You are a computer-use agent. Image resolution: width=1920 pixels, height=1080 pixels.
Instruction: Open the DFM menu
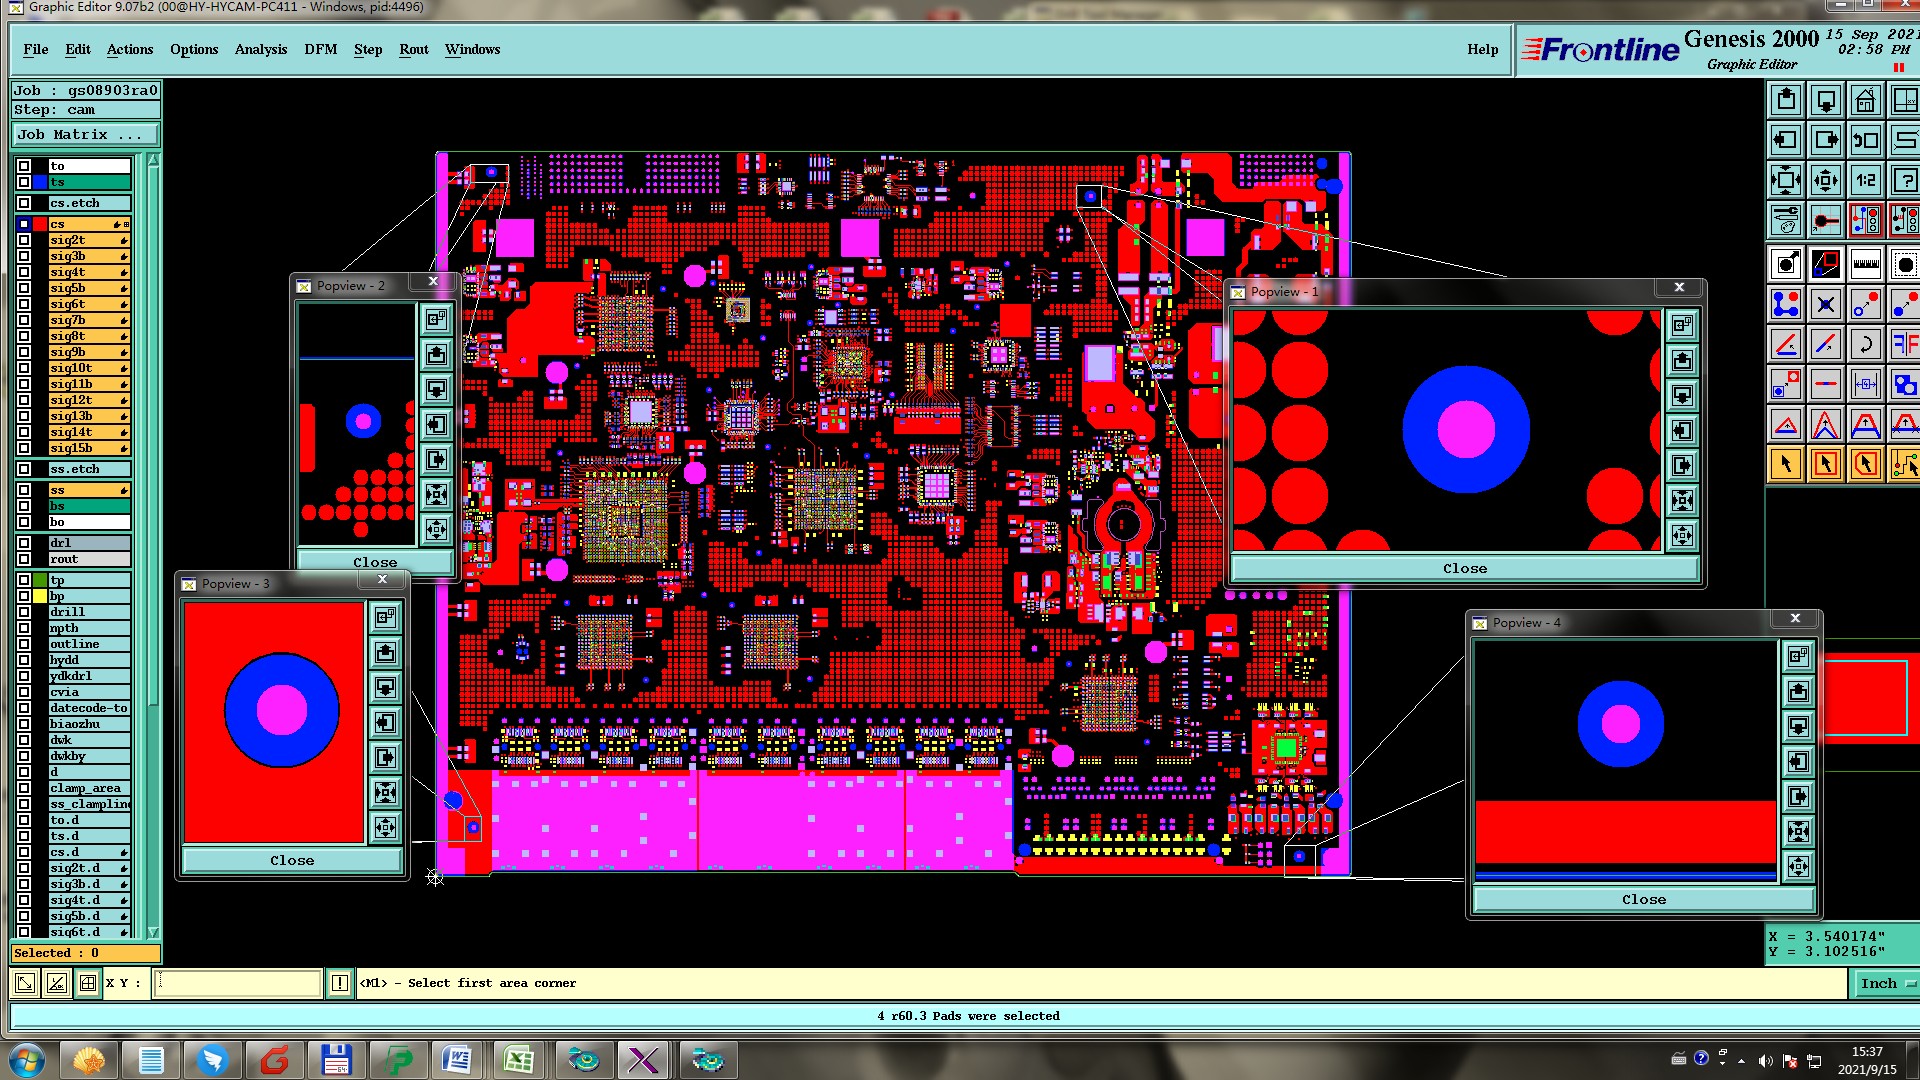[320, 49]
